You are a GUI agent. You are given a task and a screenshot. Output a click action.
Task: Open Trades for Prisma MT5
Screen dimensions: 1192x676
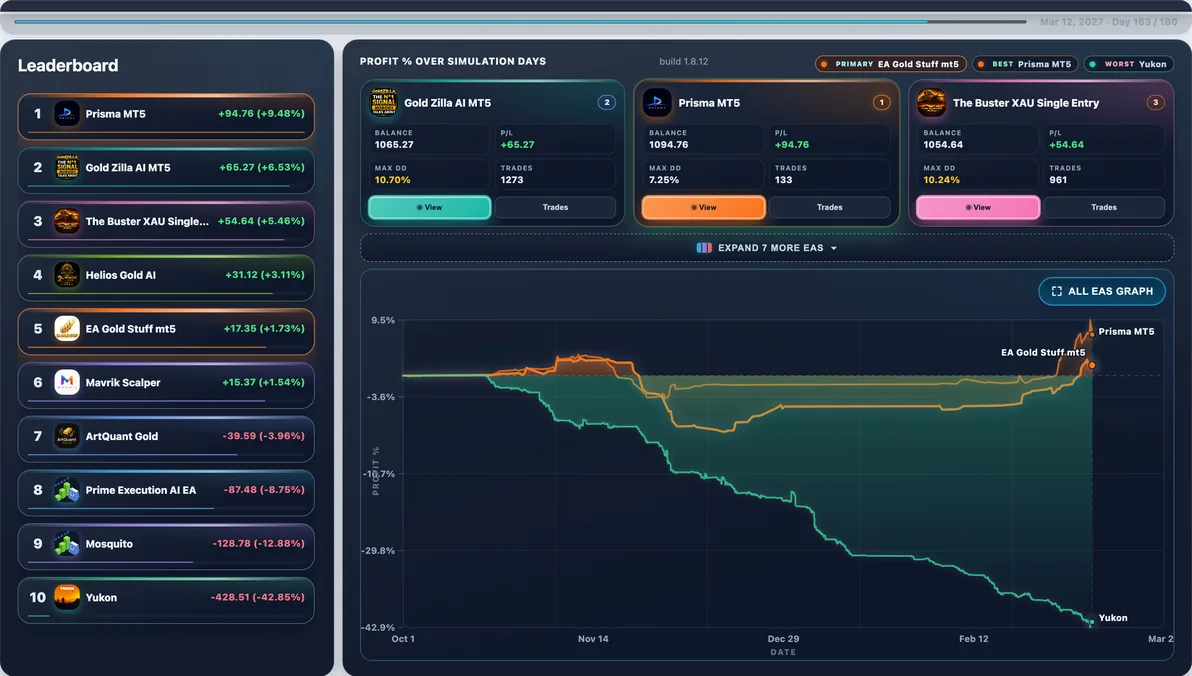click(829, 208)
